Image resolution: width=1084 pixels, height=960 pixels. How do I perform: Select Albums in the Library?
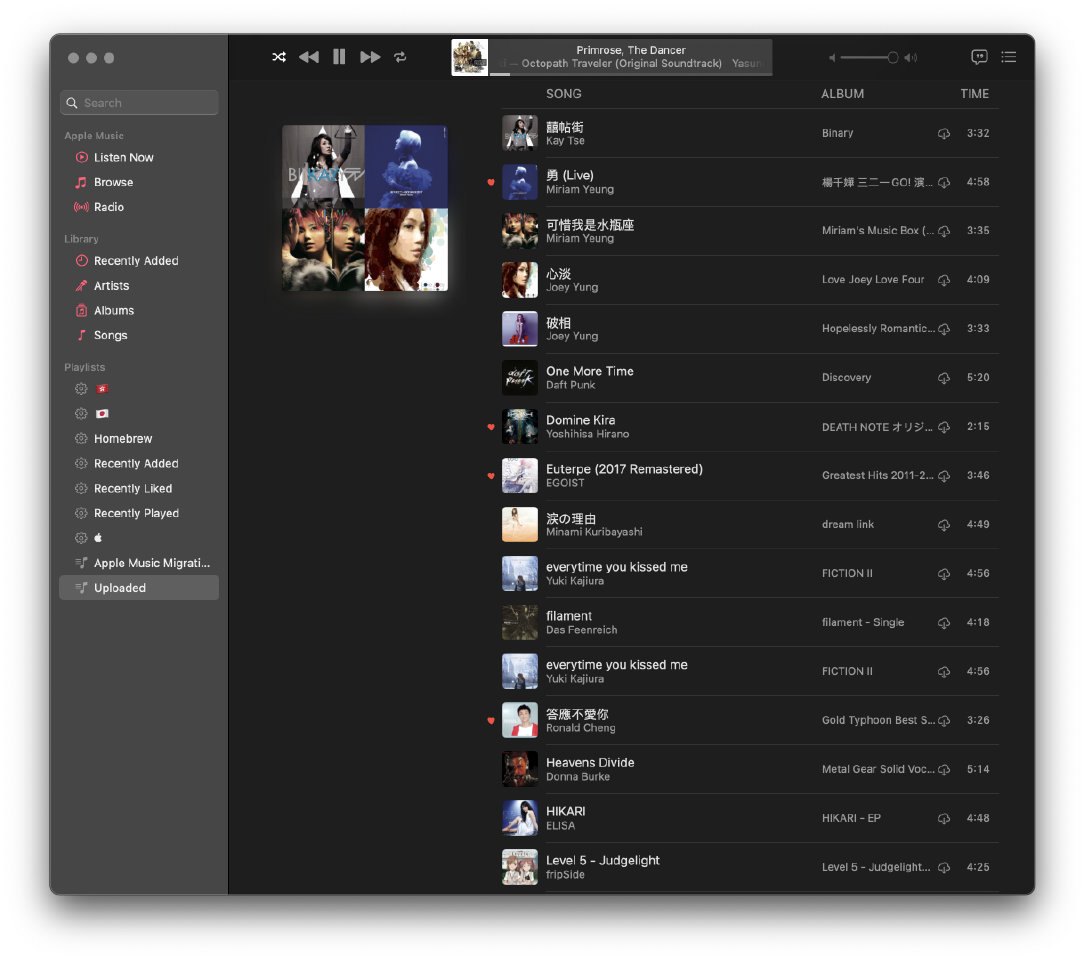coord(114,310)
